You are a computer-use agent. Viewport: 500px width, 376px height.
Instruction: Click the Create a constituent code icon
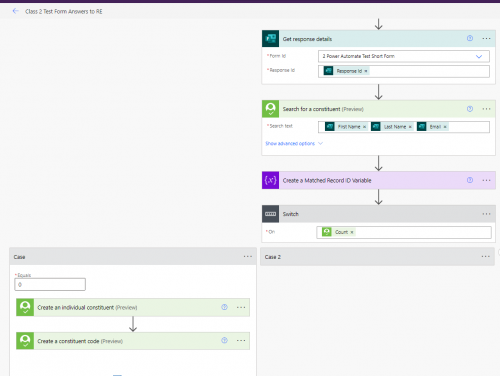[x=25, y=341]
